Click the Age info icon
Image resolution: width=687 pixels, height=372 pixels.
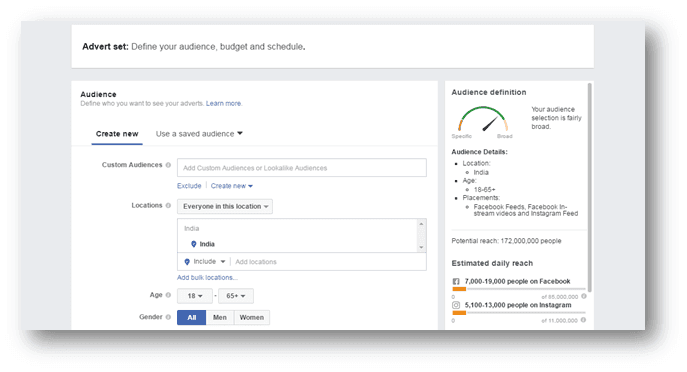click(168, 295)
